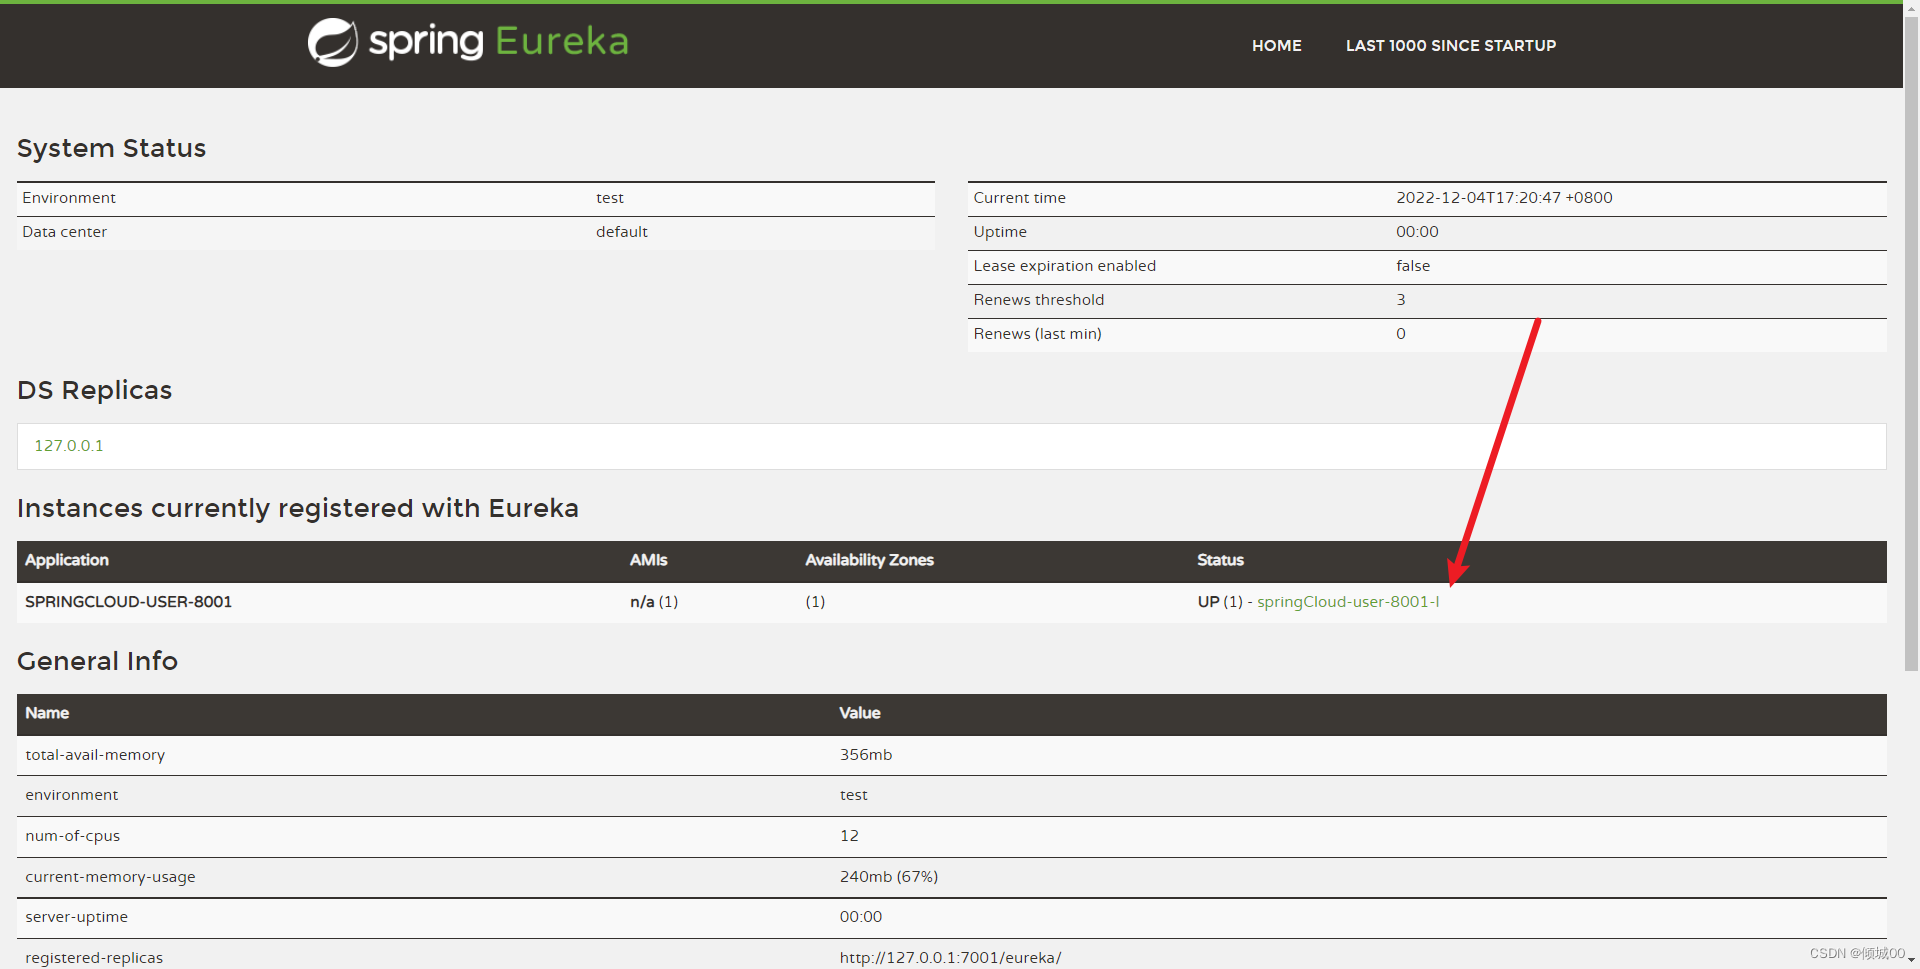This screenshot has height=969, width=1920.
Task: Select SPRINGCLOUD-USER-8001 application name
Action: 128,602
